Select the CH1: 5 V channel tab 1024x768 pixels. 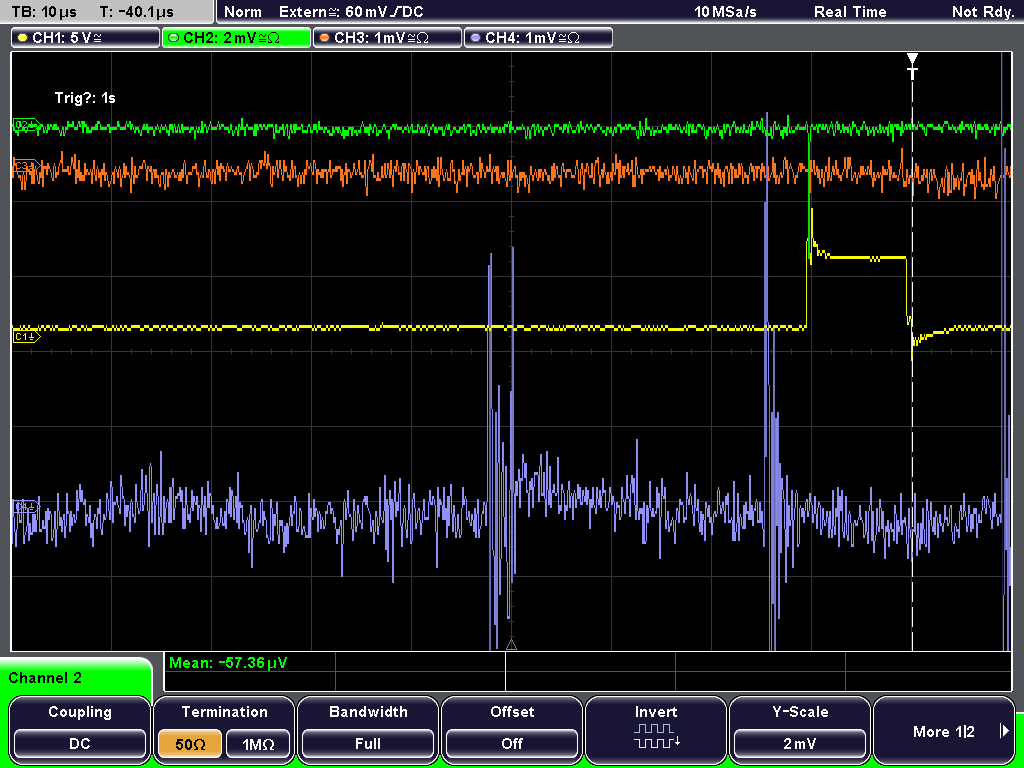[x=86, y=38]
